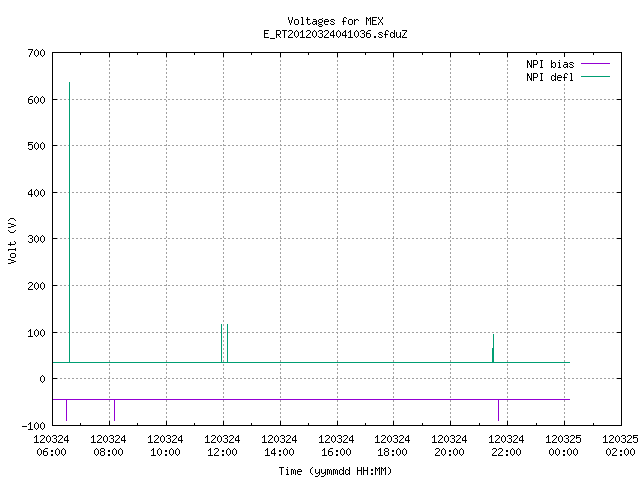Click the x-axis tick 120324 20:00
Viewport: 640px width, 480px height.
pos(449,446)
